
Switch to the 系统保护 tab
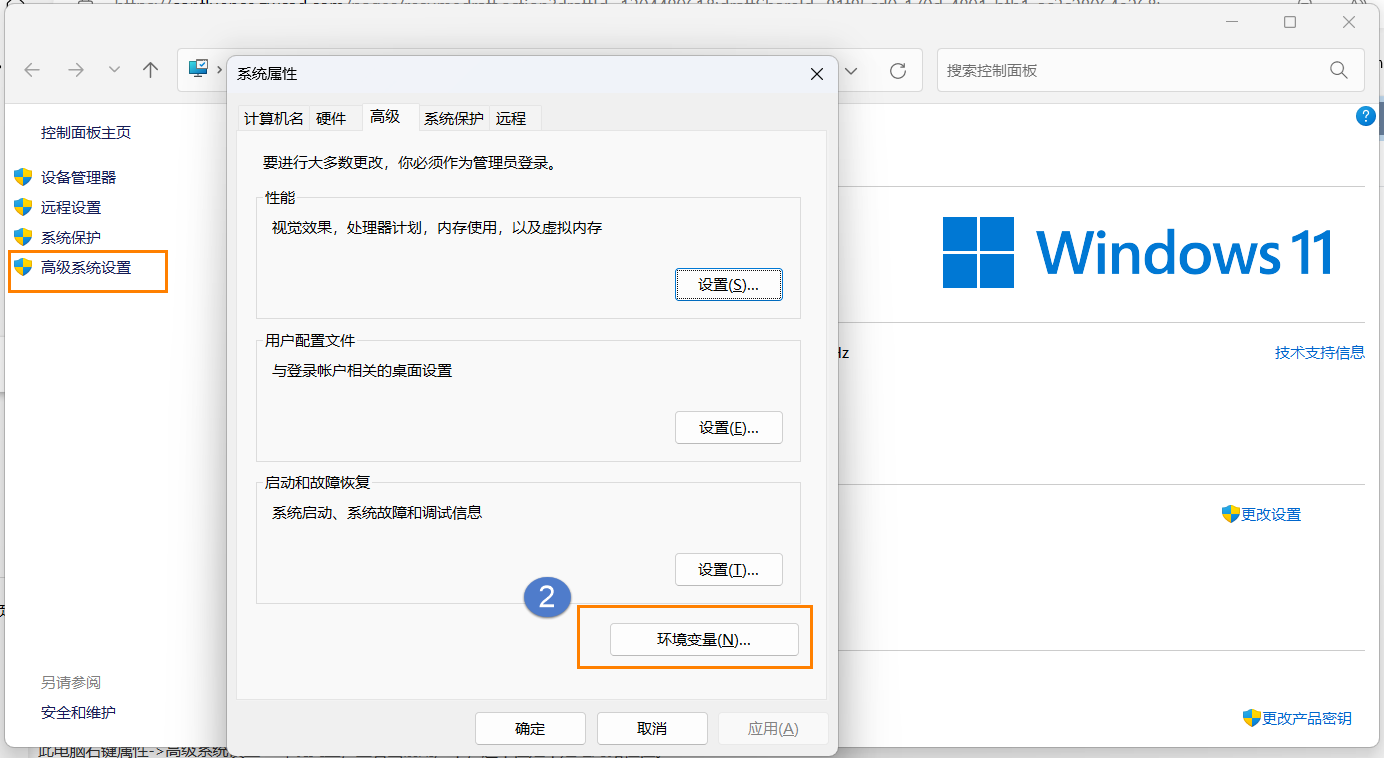click(x=453, y=118)
